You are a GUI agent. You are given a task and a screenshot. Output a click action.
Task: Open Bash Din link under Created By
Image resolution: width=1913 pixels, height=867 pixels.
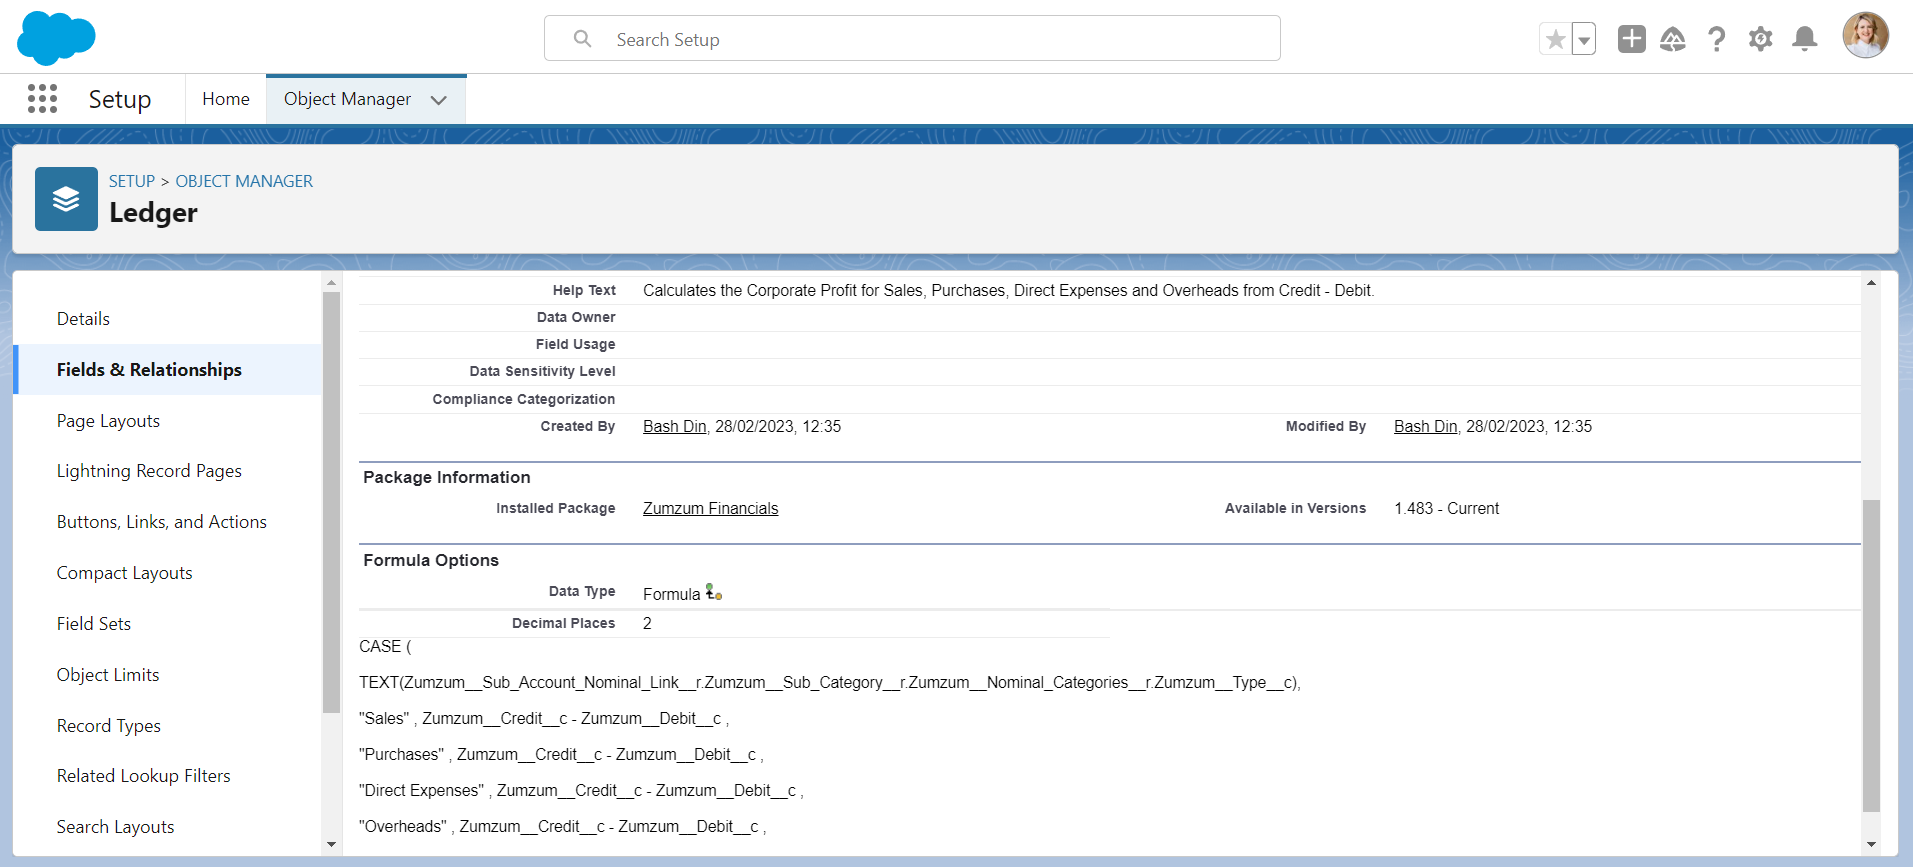tap(674, 426)
